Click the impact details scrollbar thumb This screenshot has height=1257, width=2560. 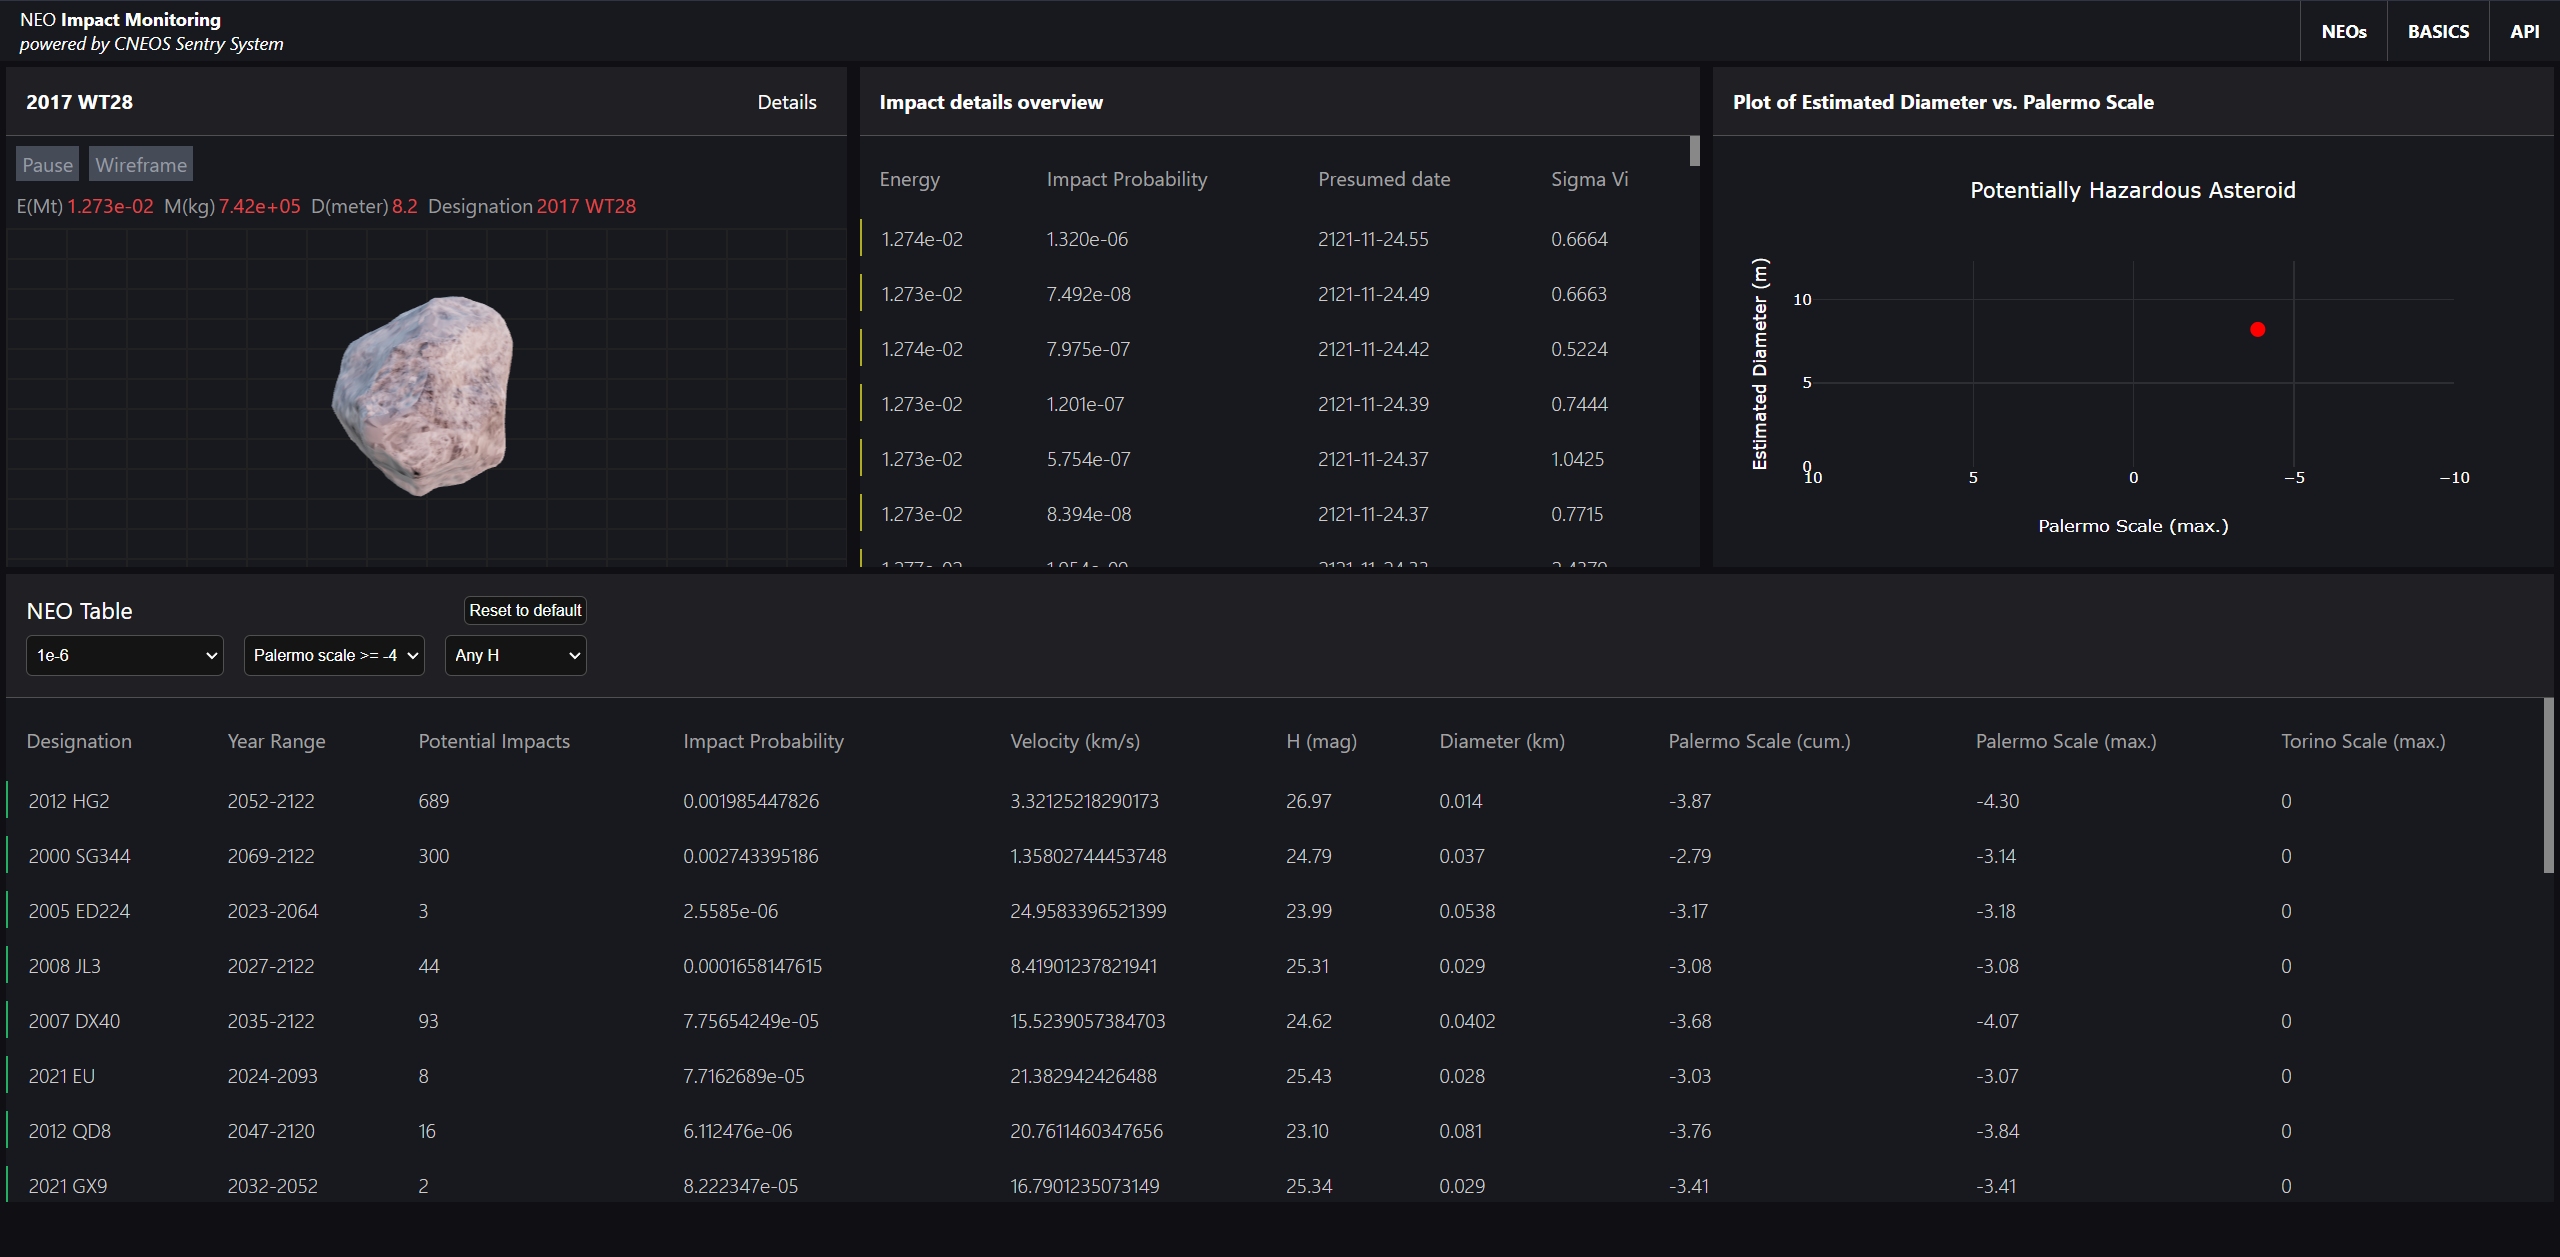1694,151
